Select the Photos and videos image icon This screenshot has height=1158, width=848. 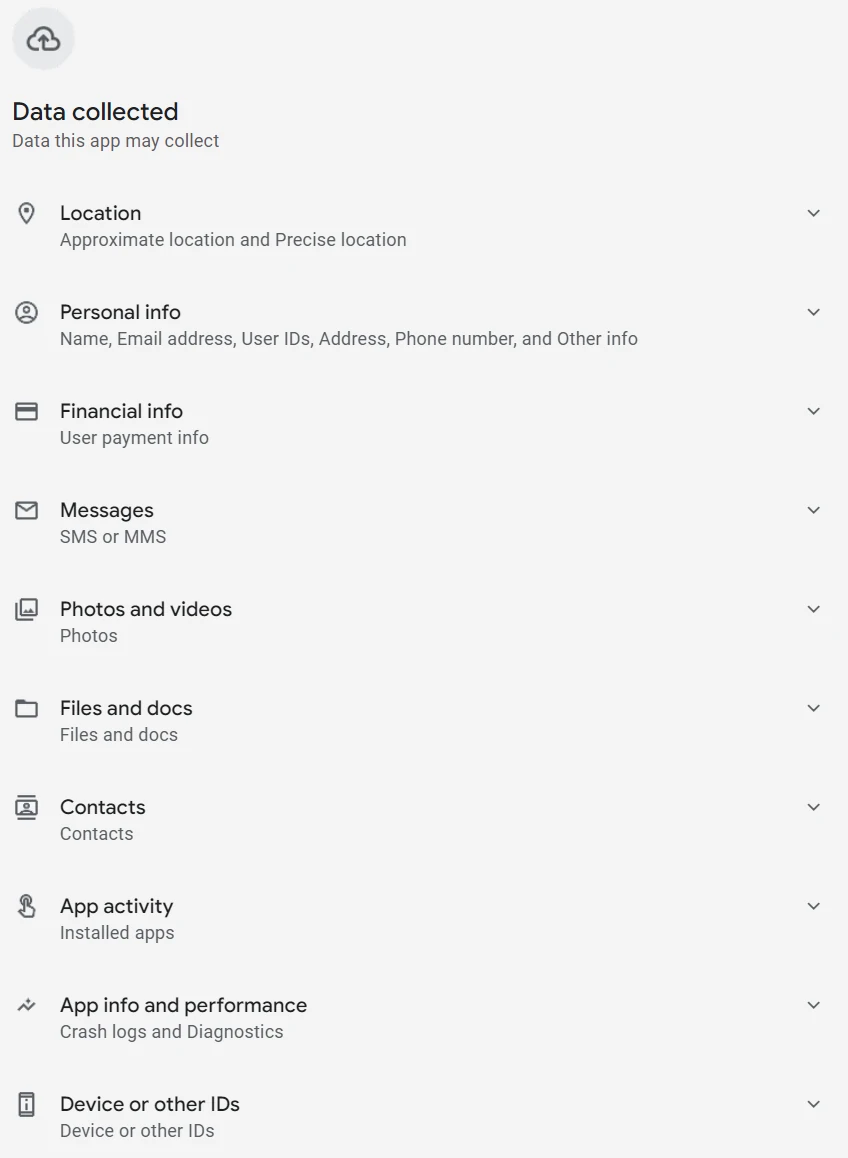pos(26,609)
